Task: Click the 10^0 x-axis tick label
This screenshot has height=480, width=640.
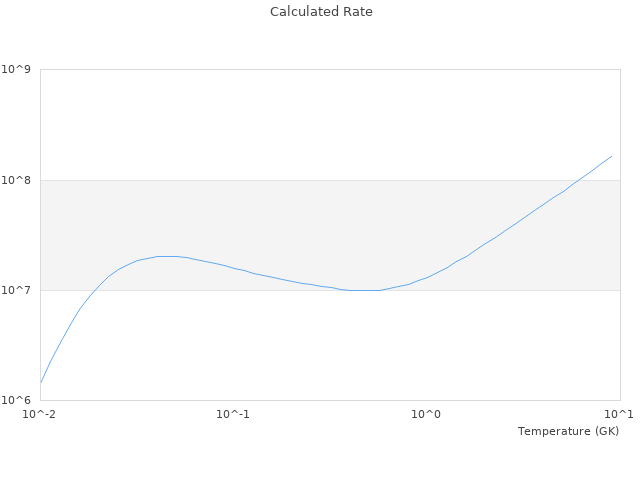Action: click(427, 414)
